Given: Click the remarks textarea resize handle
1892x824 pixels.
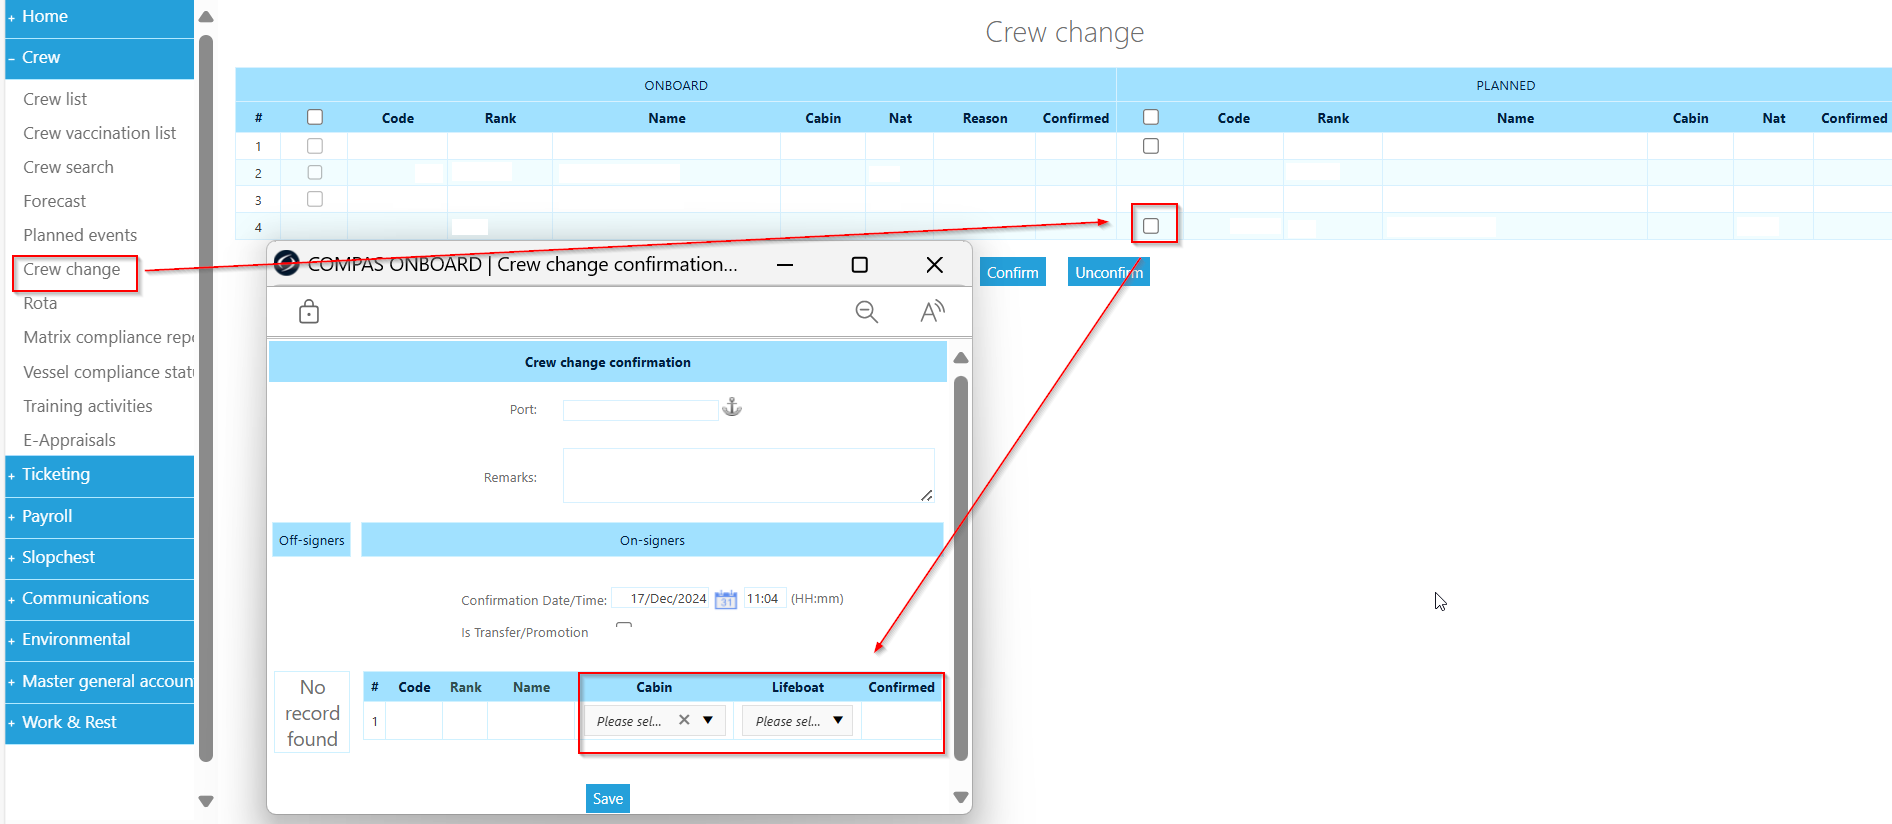Looking at the screenshot, I should [x=927, y=495].
